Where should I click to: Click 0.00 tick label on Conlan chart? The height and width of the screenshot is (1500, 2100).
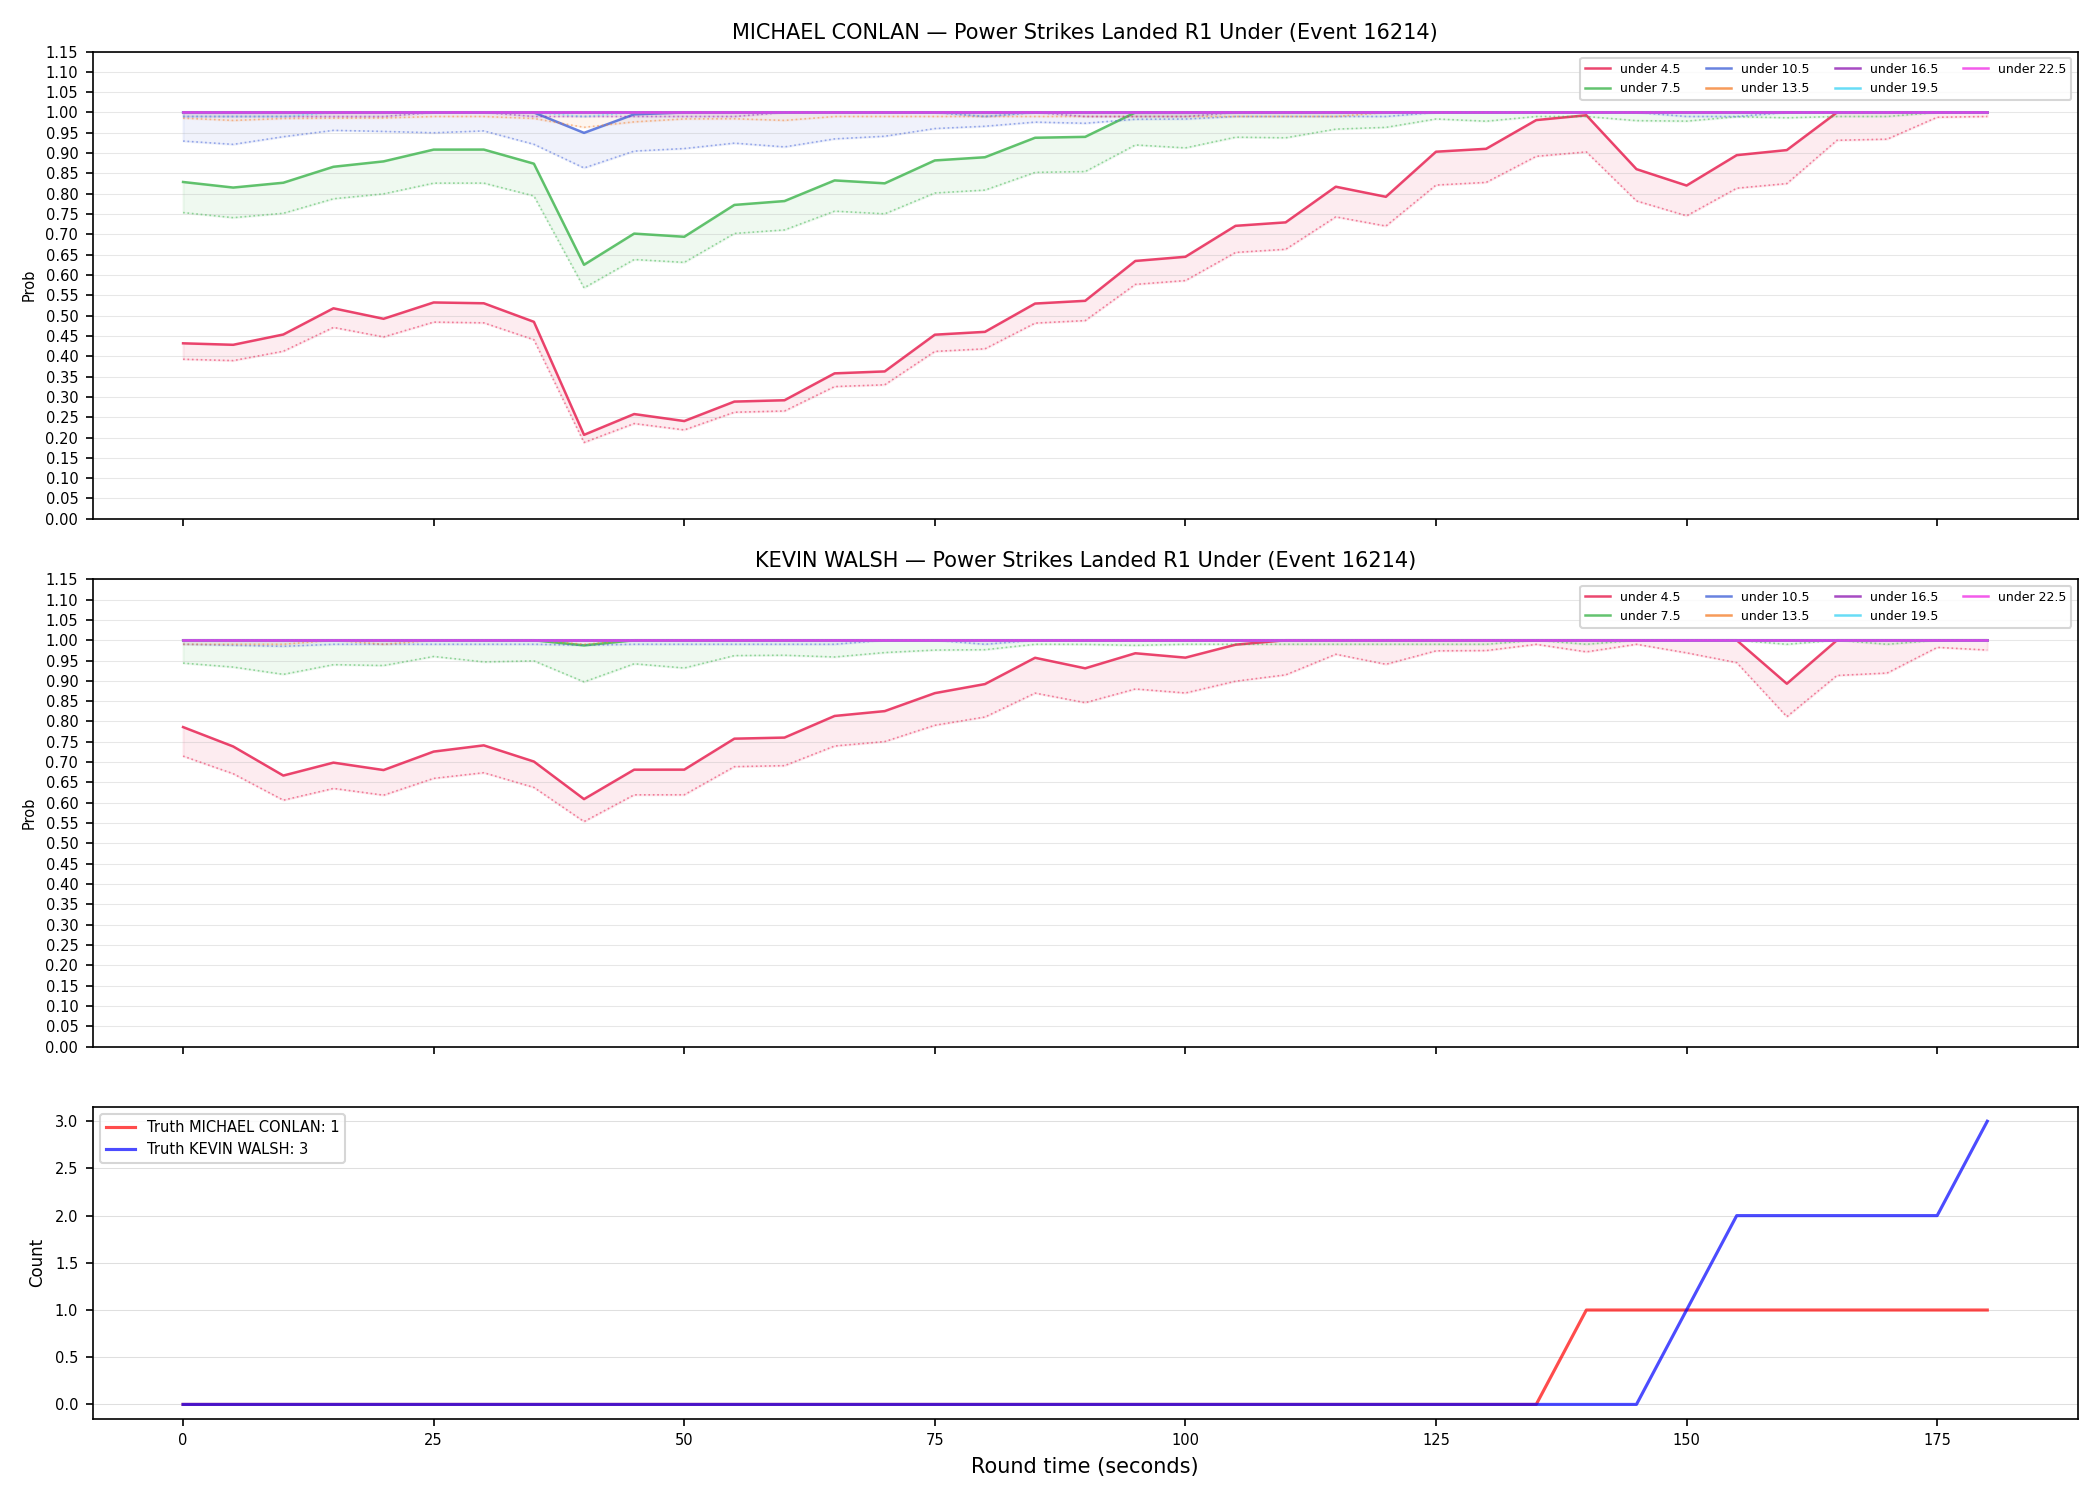pyautogui.click(x=61, y=519)
